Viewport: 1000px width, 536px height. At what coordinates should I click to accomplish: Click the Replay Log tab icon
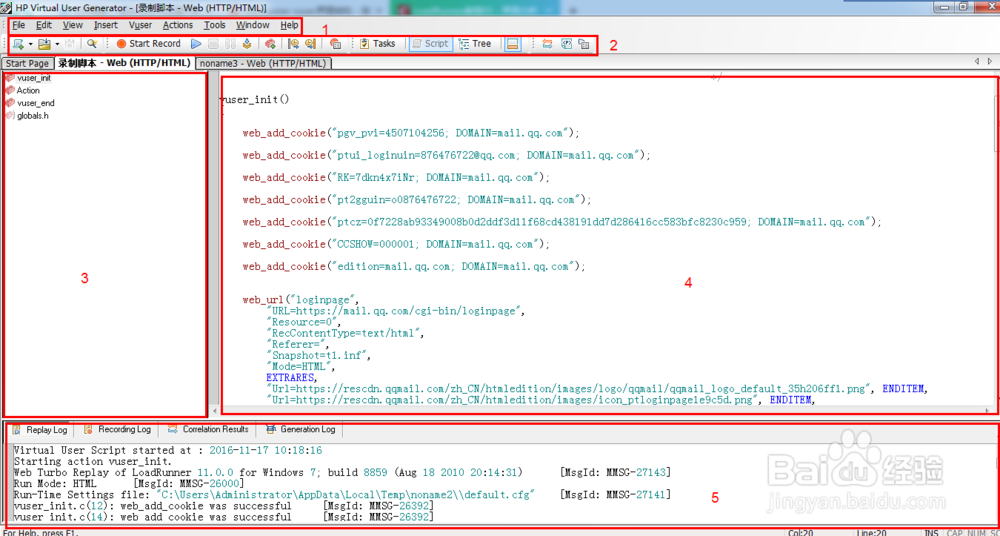point(17,430)
